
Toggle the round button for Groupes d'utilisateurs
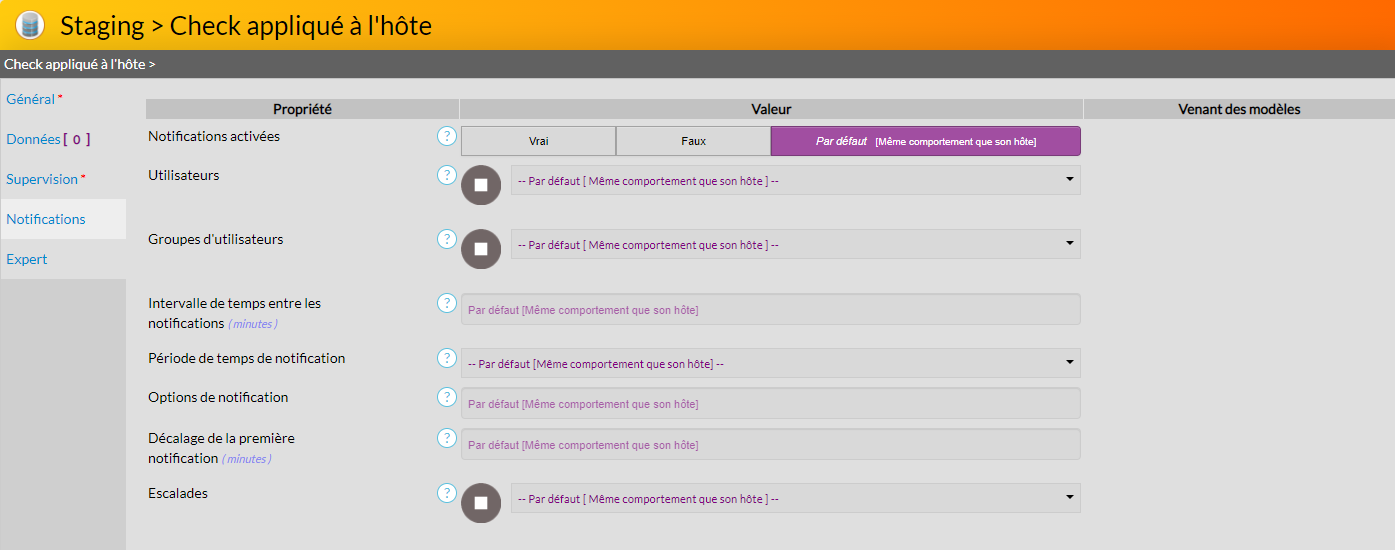[x=481, y=249]
